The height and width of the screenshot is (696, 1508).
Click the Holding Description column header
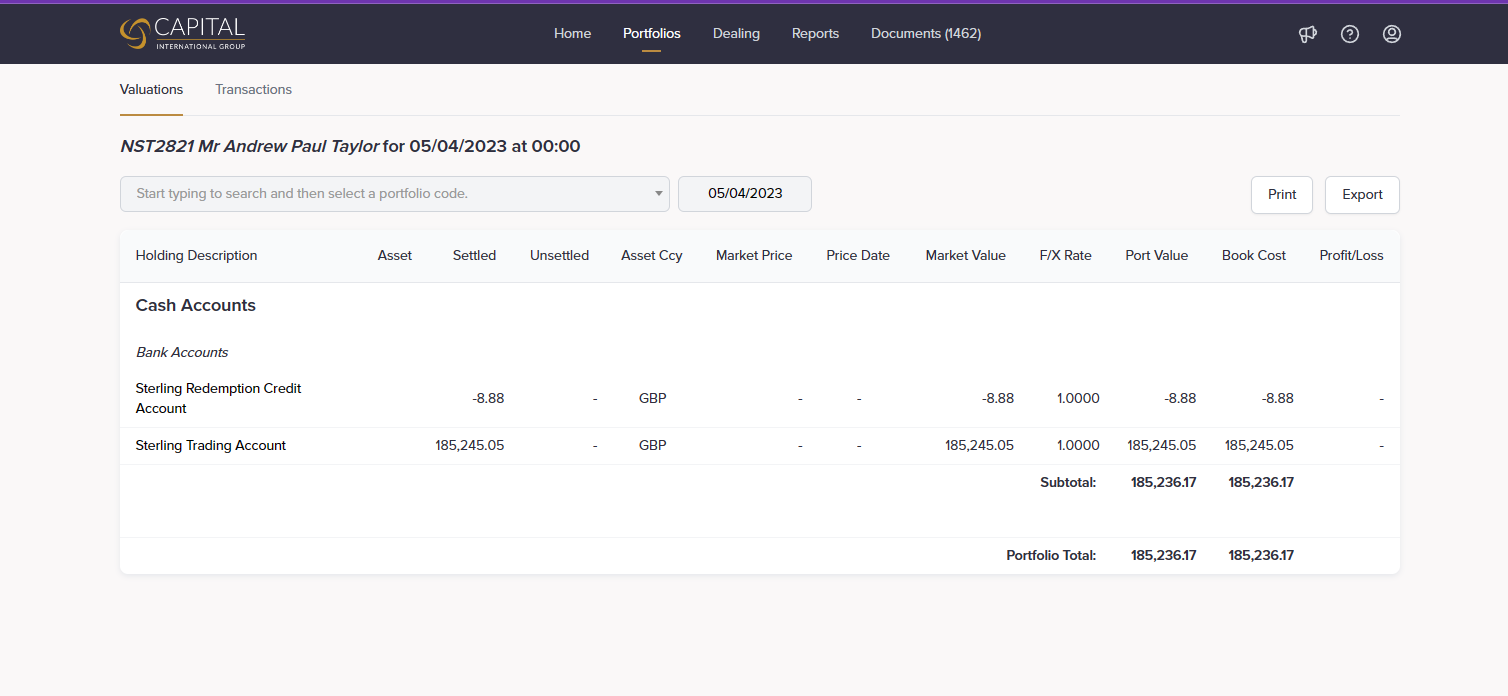pyautogui.click(x=196, y=256)
